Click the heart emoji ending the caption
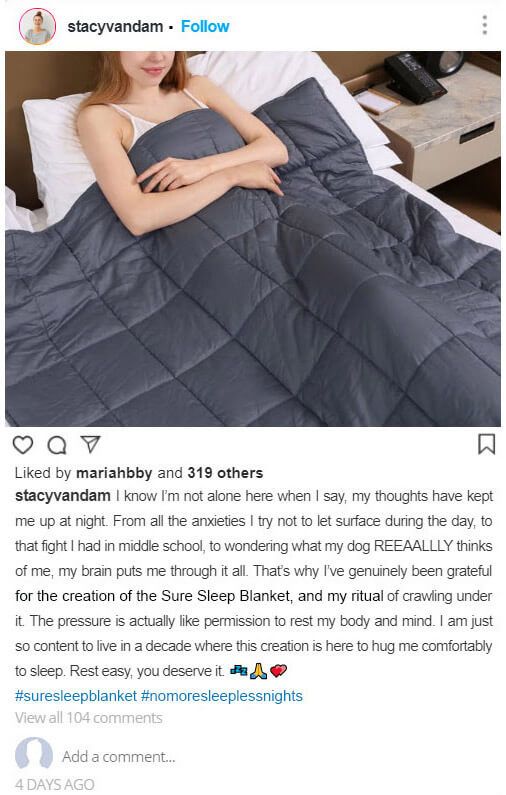Screen dimensions: 506x795 [x=278, y=671]
